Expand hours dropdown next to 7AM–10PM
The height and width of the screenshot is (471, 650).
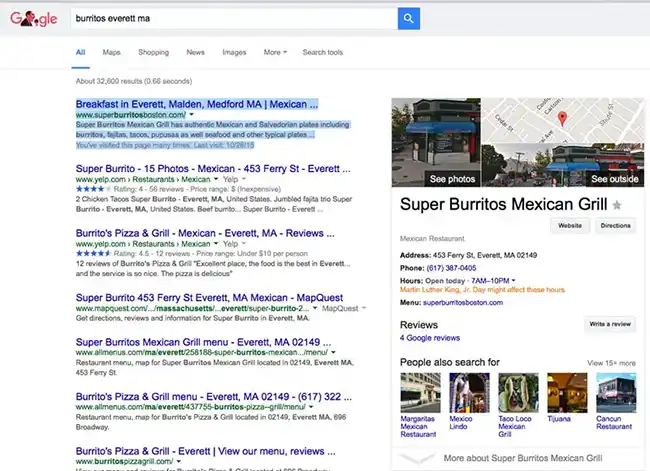pos(514,281)
